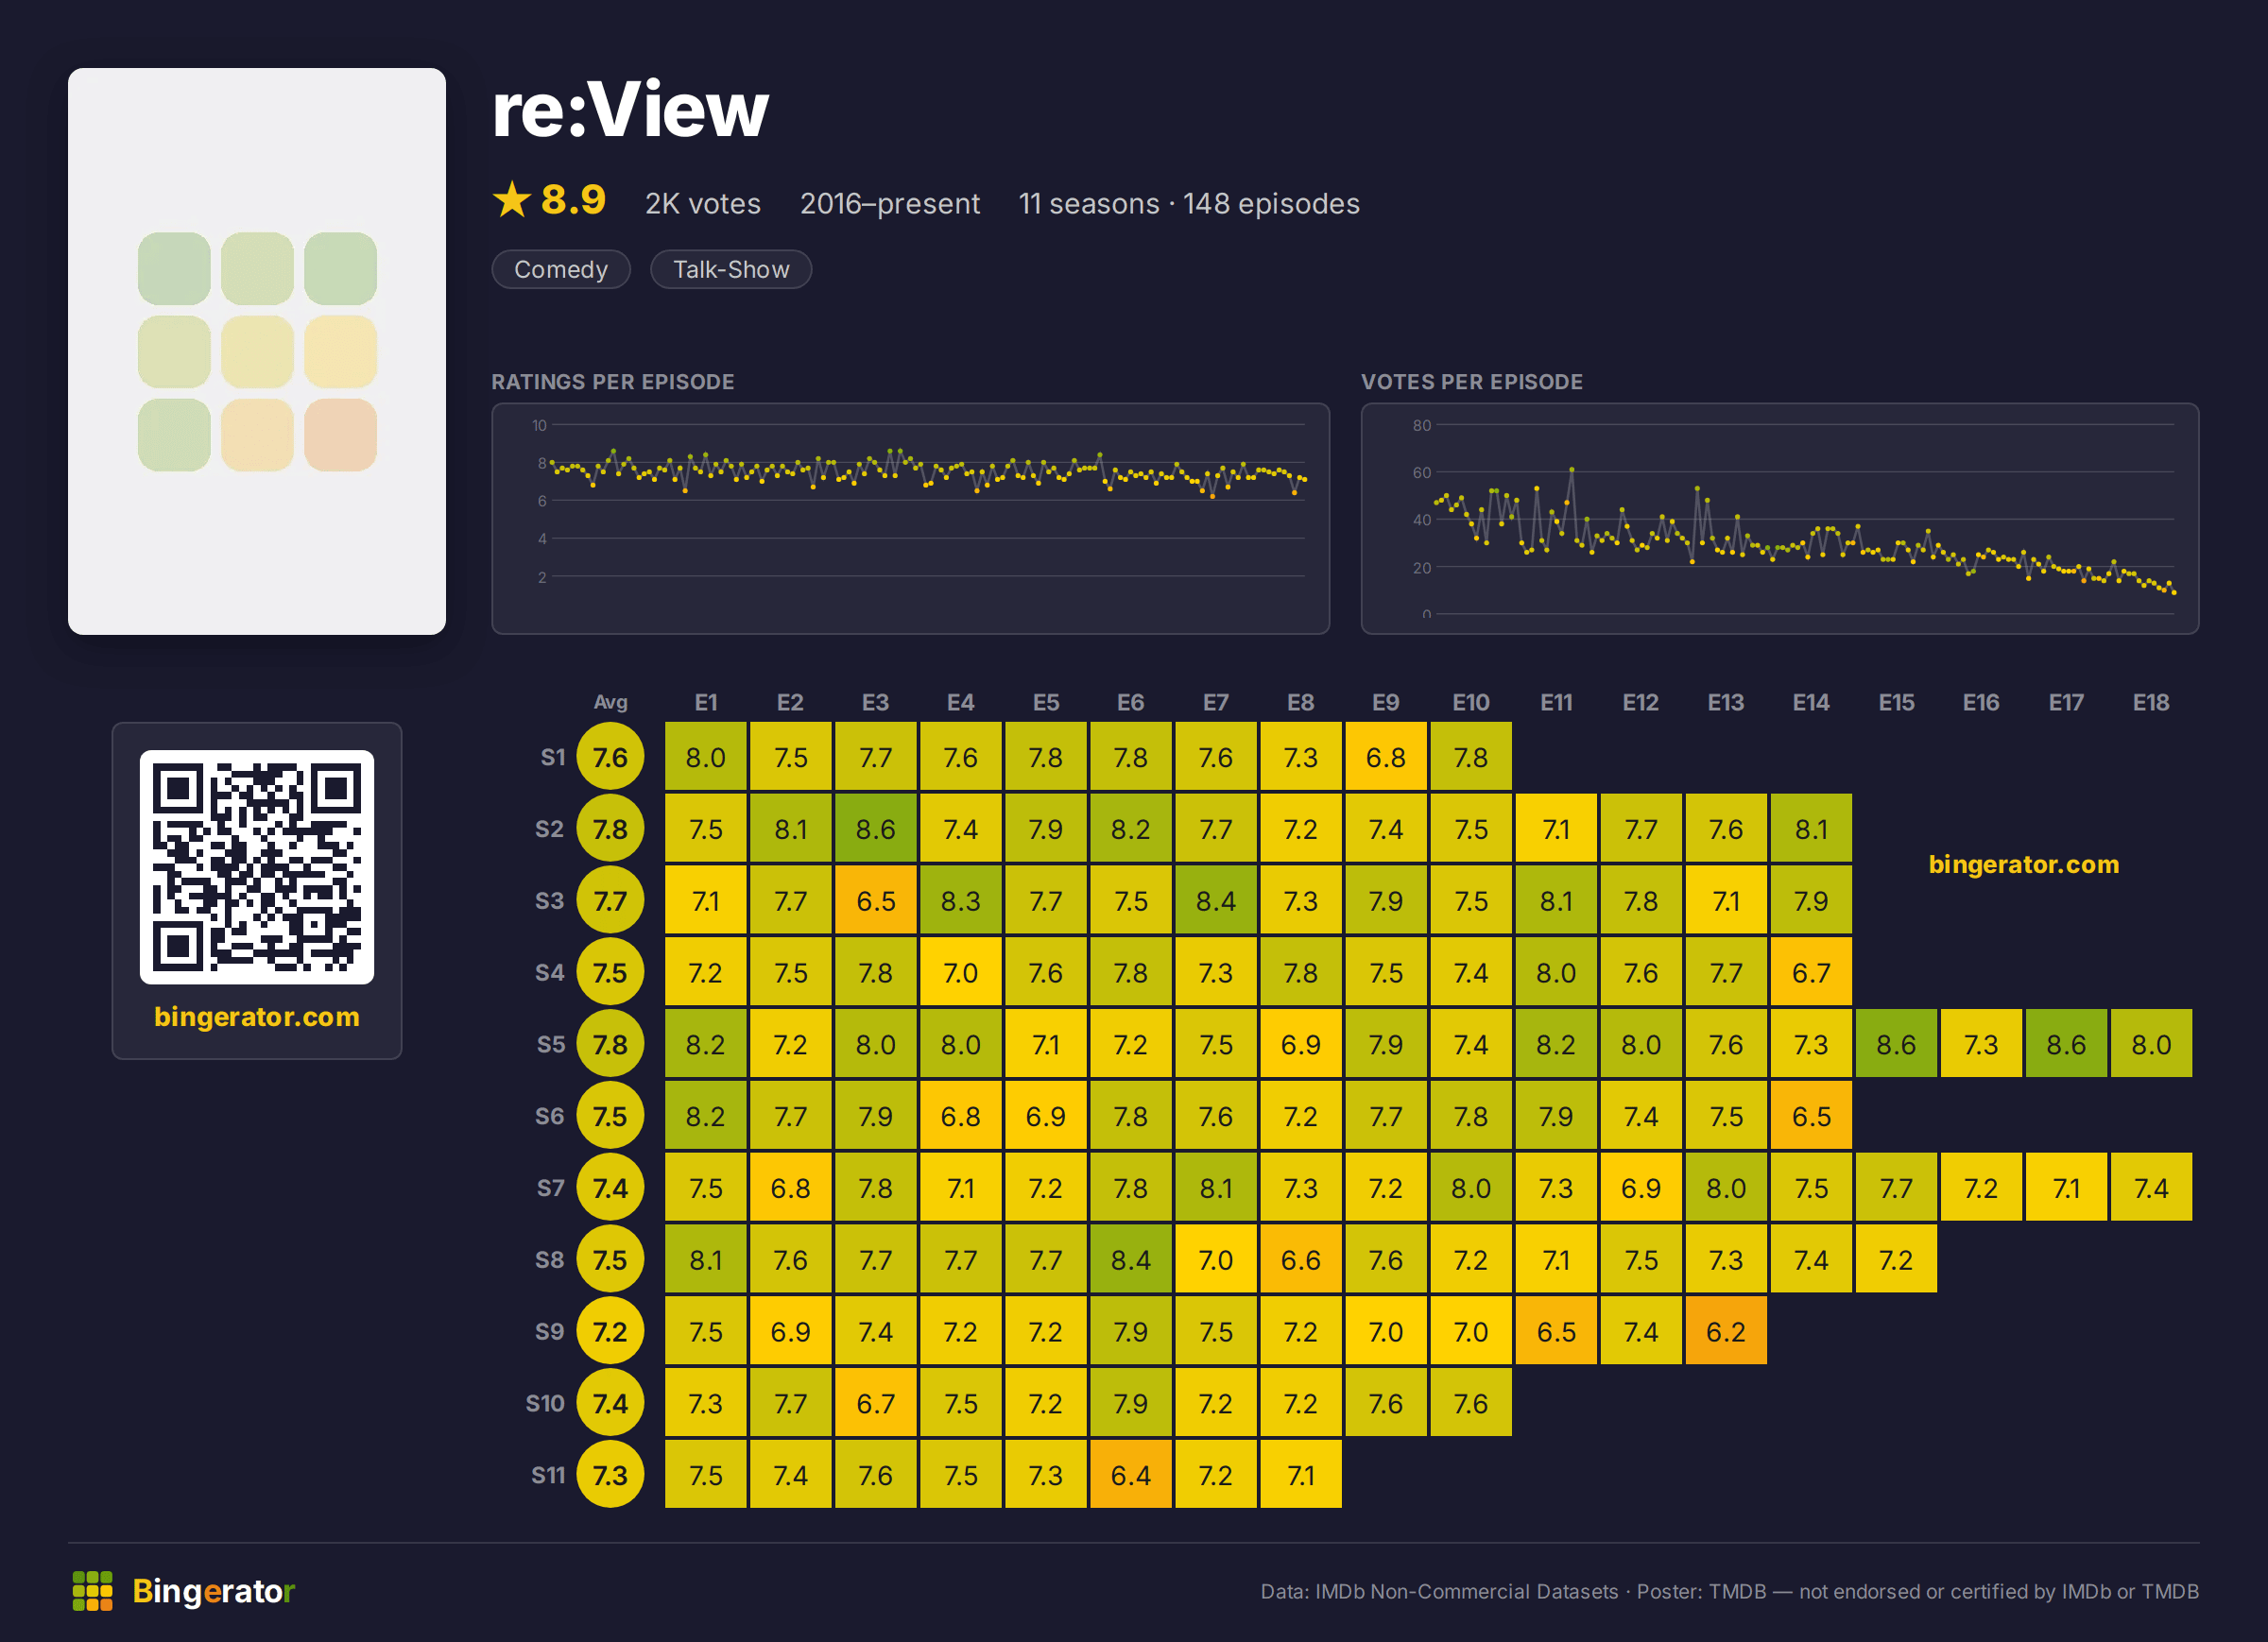Image resolution: width=2268 pixels, height=1642 pixels.
Task: Select the S9 E13 cell rated 6.2
Action: point(1726,1331)
